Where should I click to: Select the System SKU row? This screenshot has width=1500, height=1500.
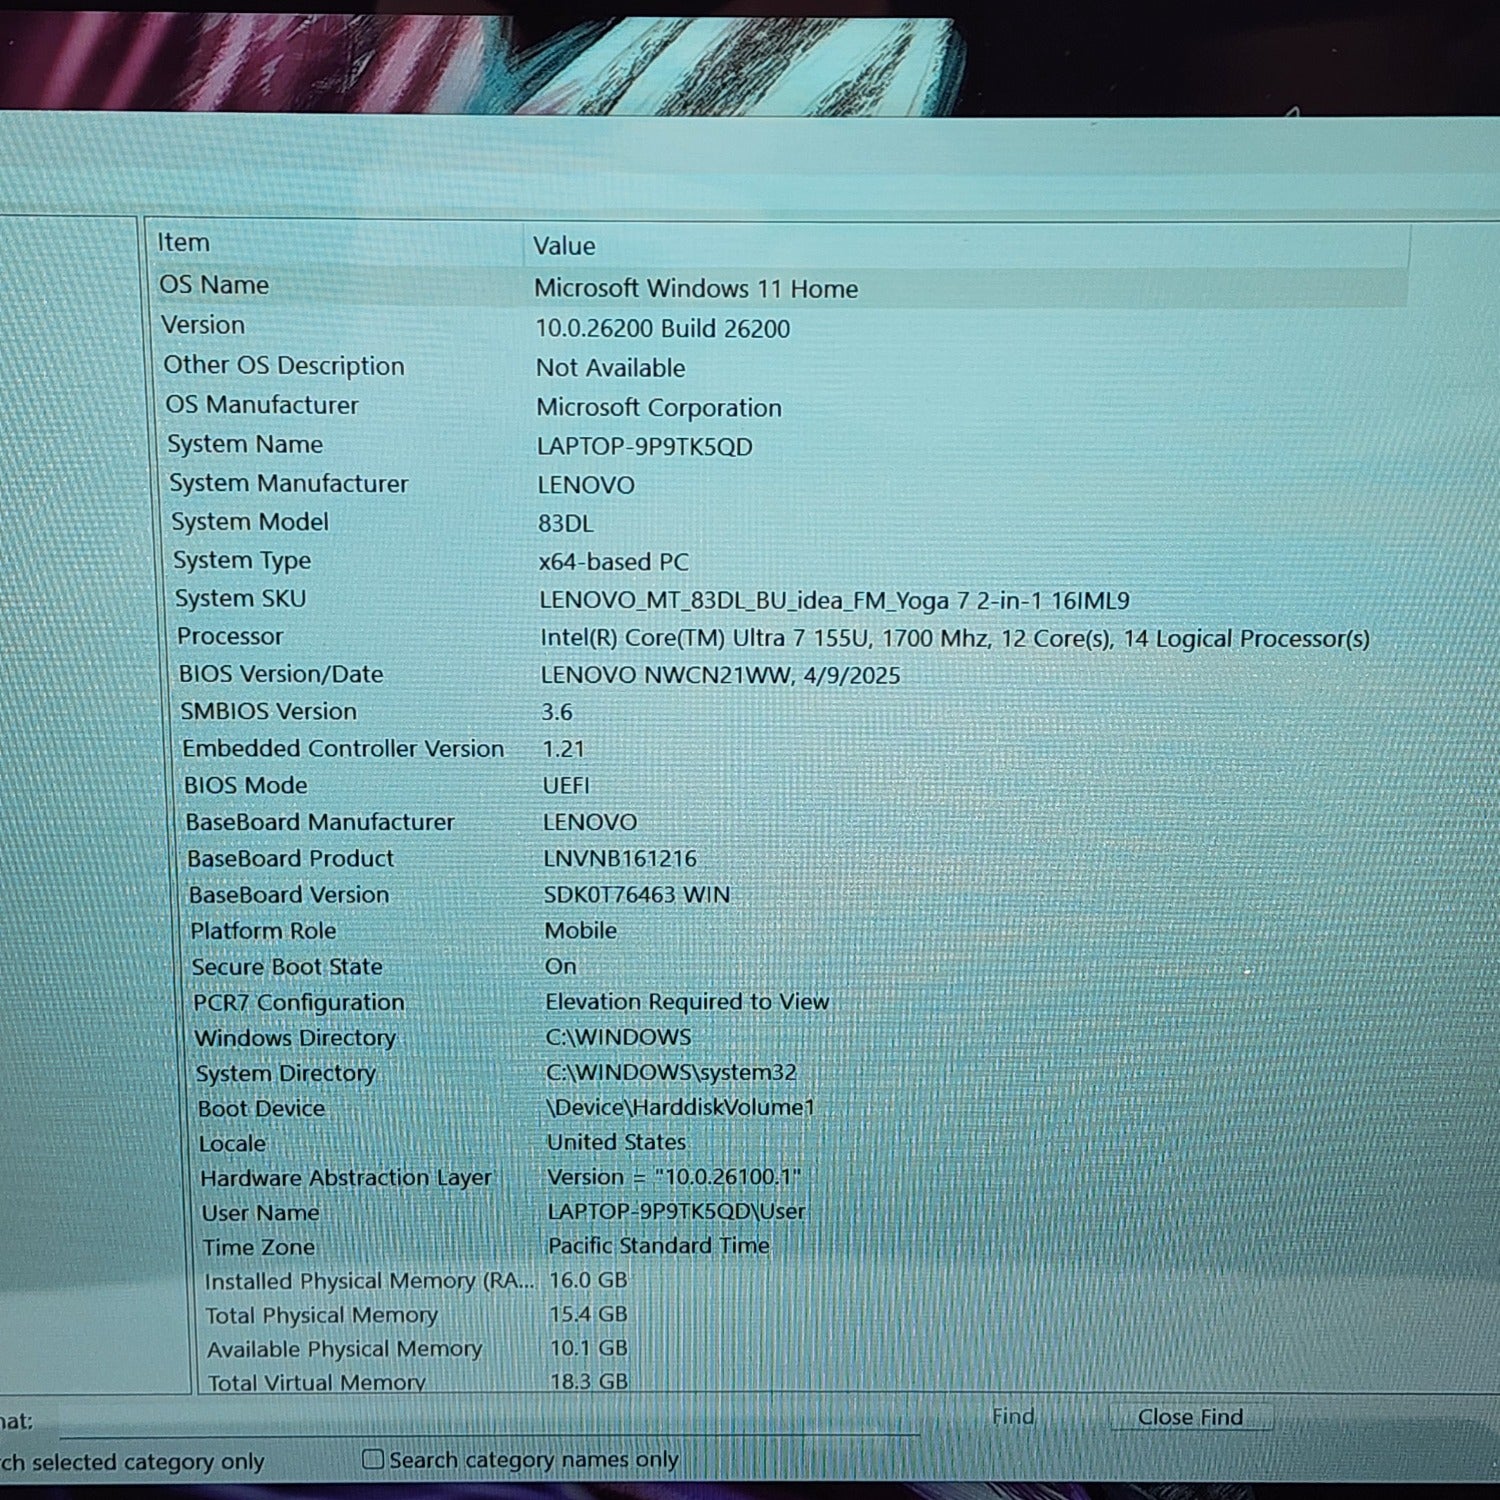[241, 599]
